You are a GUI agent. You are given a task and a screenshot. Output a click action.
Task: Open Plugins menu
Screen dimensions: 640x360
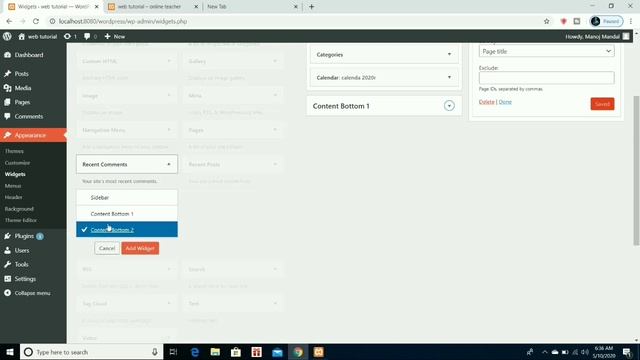click(x=24, y=236)
